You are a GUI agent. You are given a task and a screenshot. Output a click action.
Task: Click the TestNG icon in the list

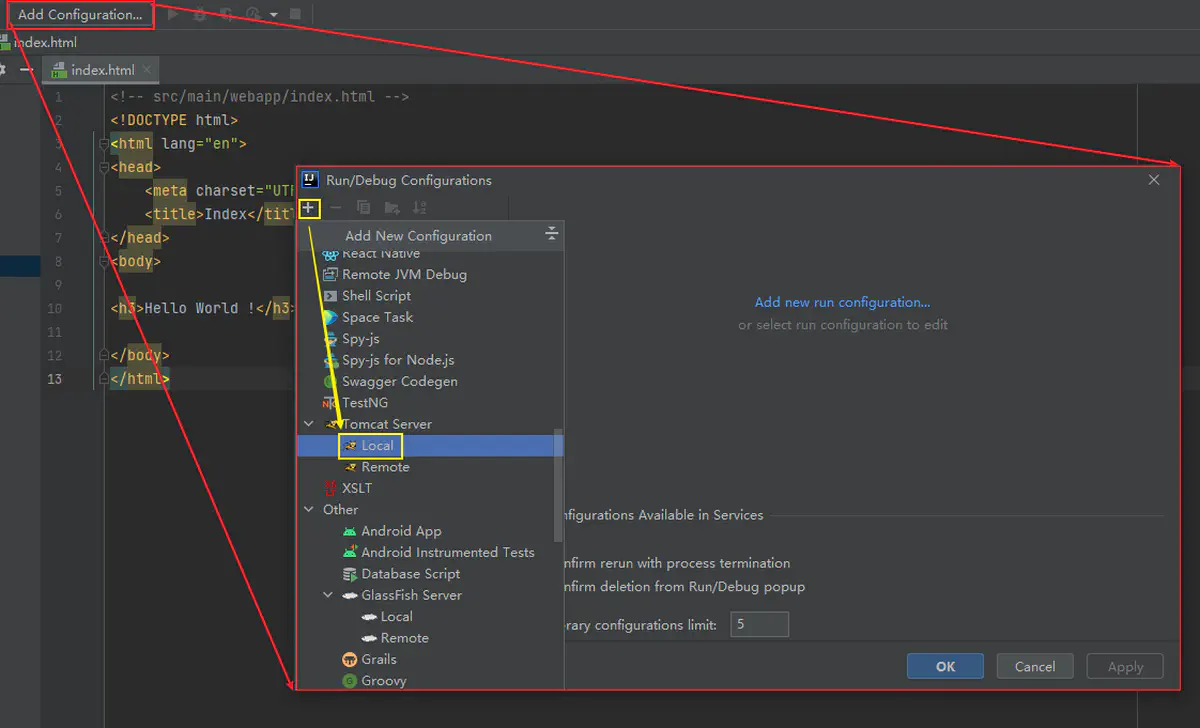330,403
